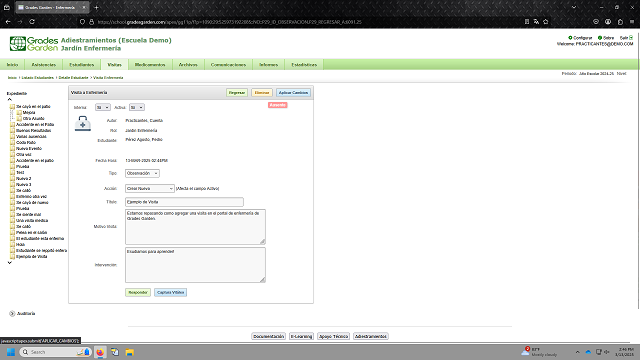Click the browser forward arrow

point(20,22)
